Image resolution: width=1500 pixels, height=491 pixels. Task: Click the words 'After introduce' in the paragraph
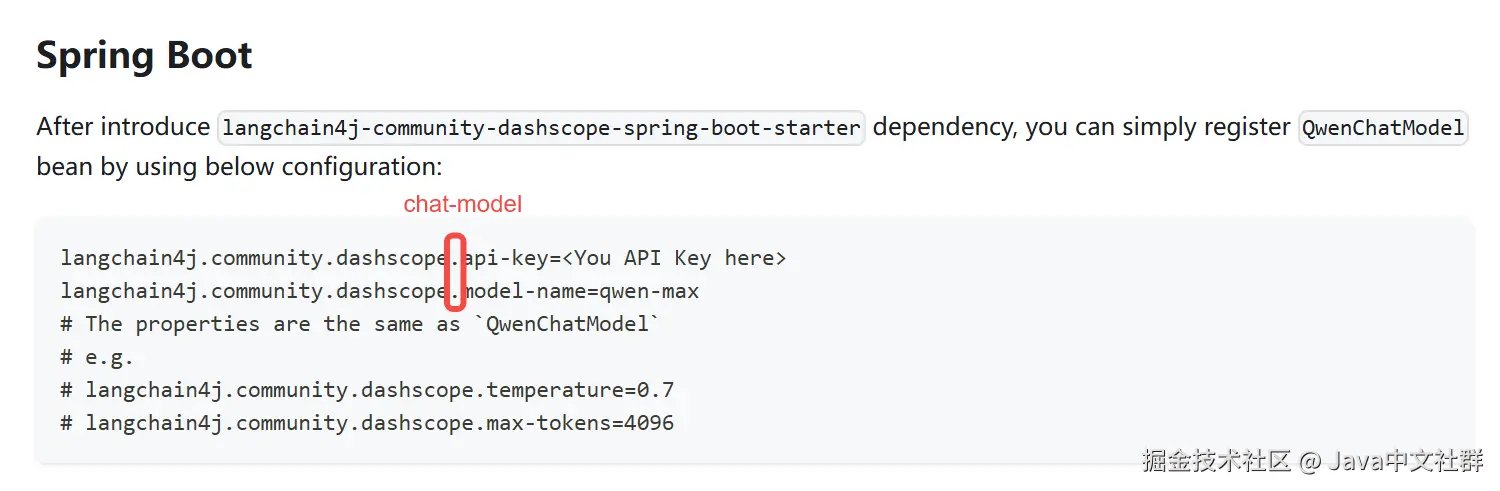pyautogui.click(x=123, y=127)
